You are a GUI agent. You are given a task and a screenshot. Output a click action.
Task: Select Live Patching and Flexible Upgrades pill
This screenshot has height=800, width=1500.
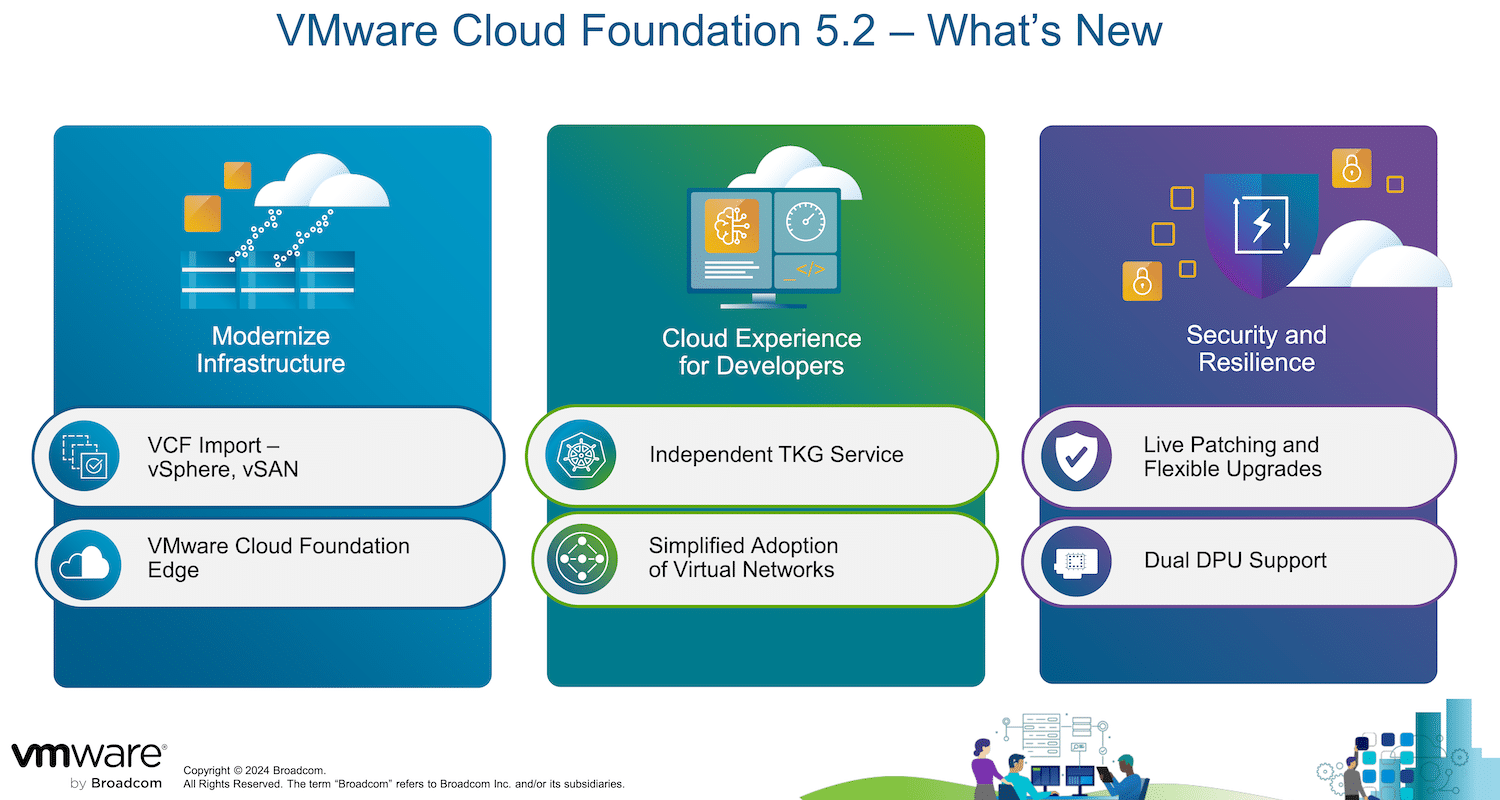pos(1239,456)
